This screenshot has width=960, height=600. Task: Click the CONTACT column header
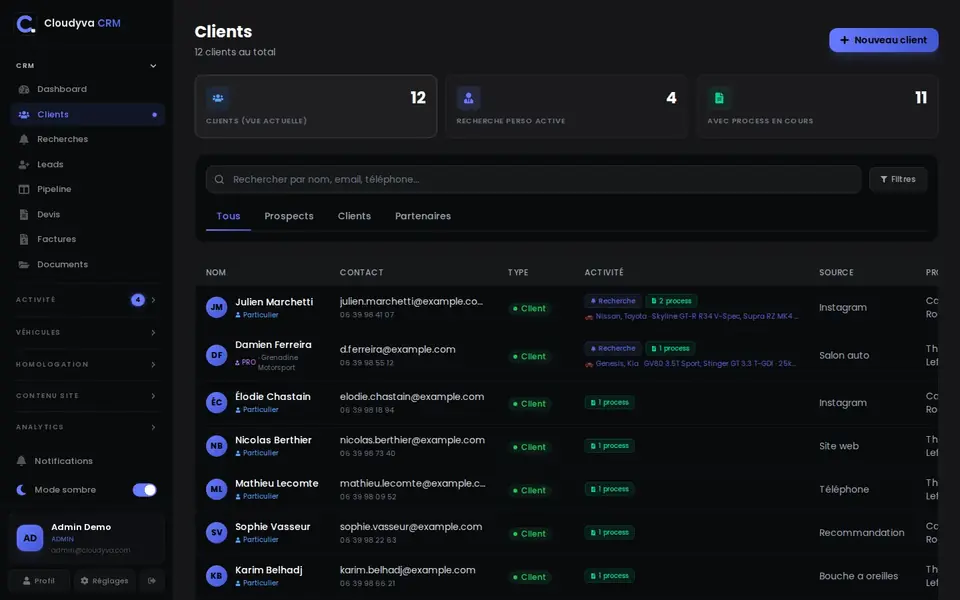(x=361, y=272)
